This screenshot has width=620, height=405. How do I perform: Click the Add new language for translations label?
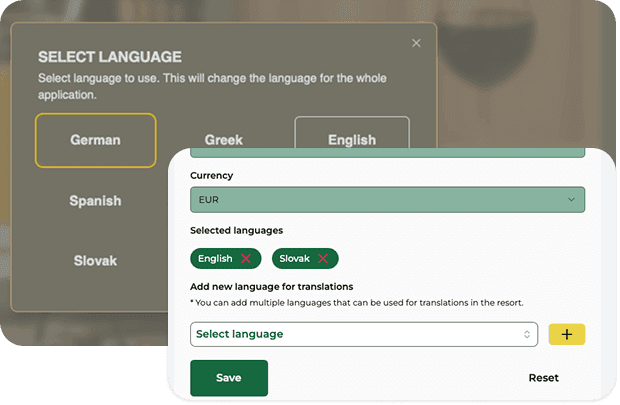pos(271,287)
